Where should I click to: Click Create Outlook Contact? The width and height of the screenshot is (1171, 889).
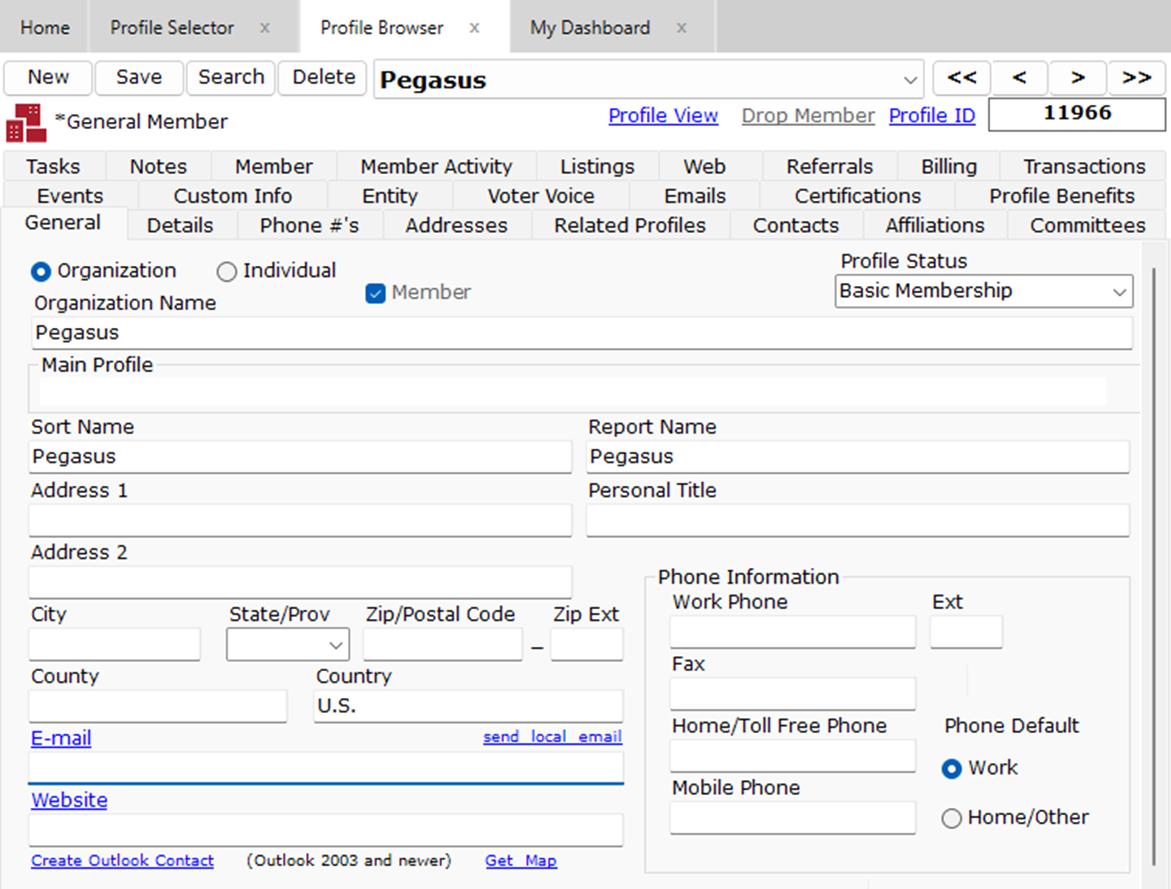coord(121,860)
